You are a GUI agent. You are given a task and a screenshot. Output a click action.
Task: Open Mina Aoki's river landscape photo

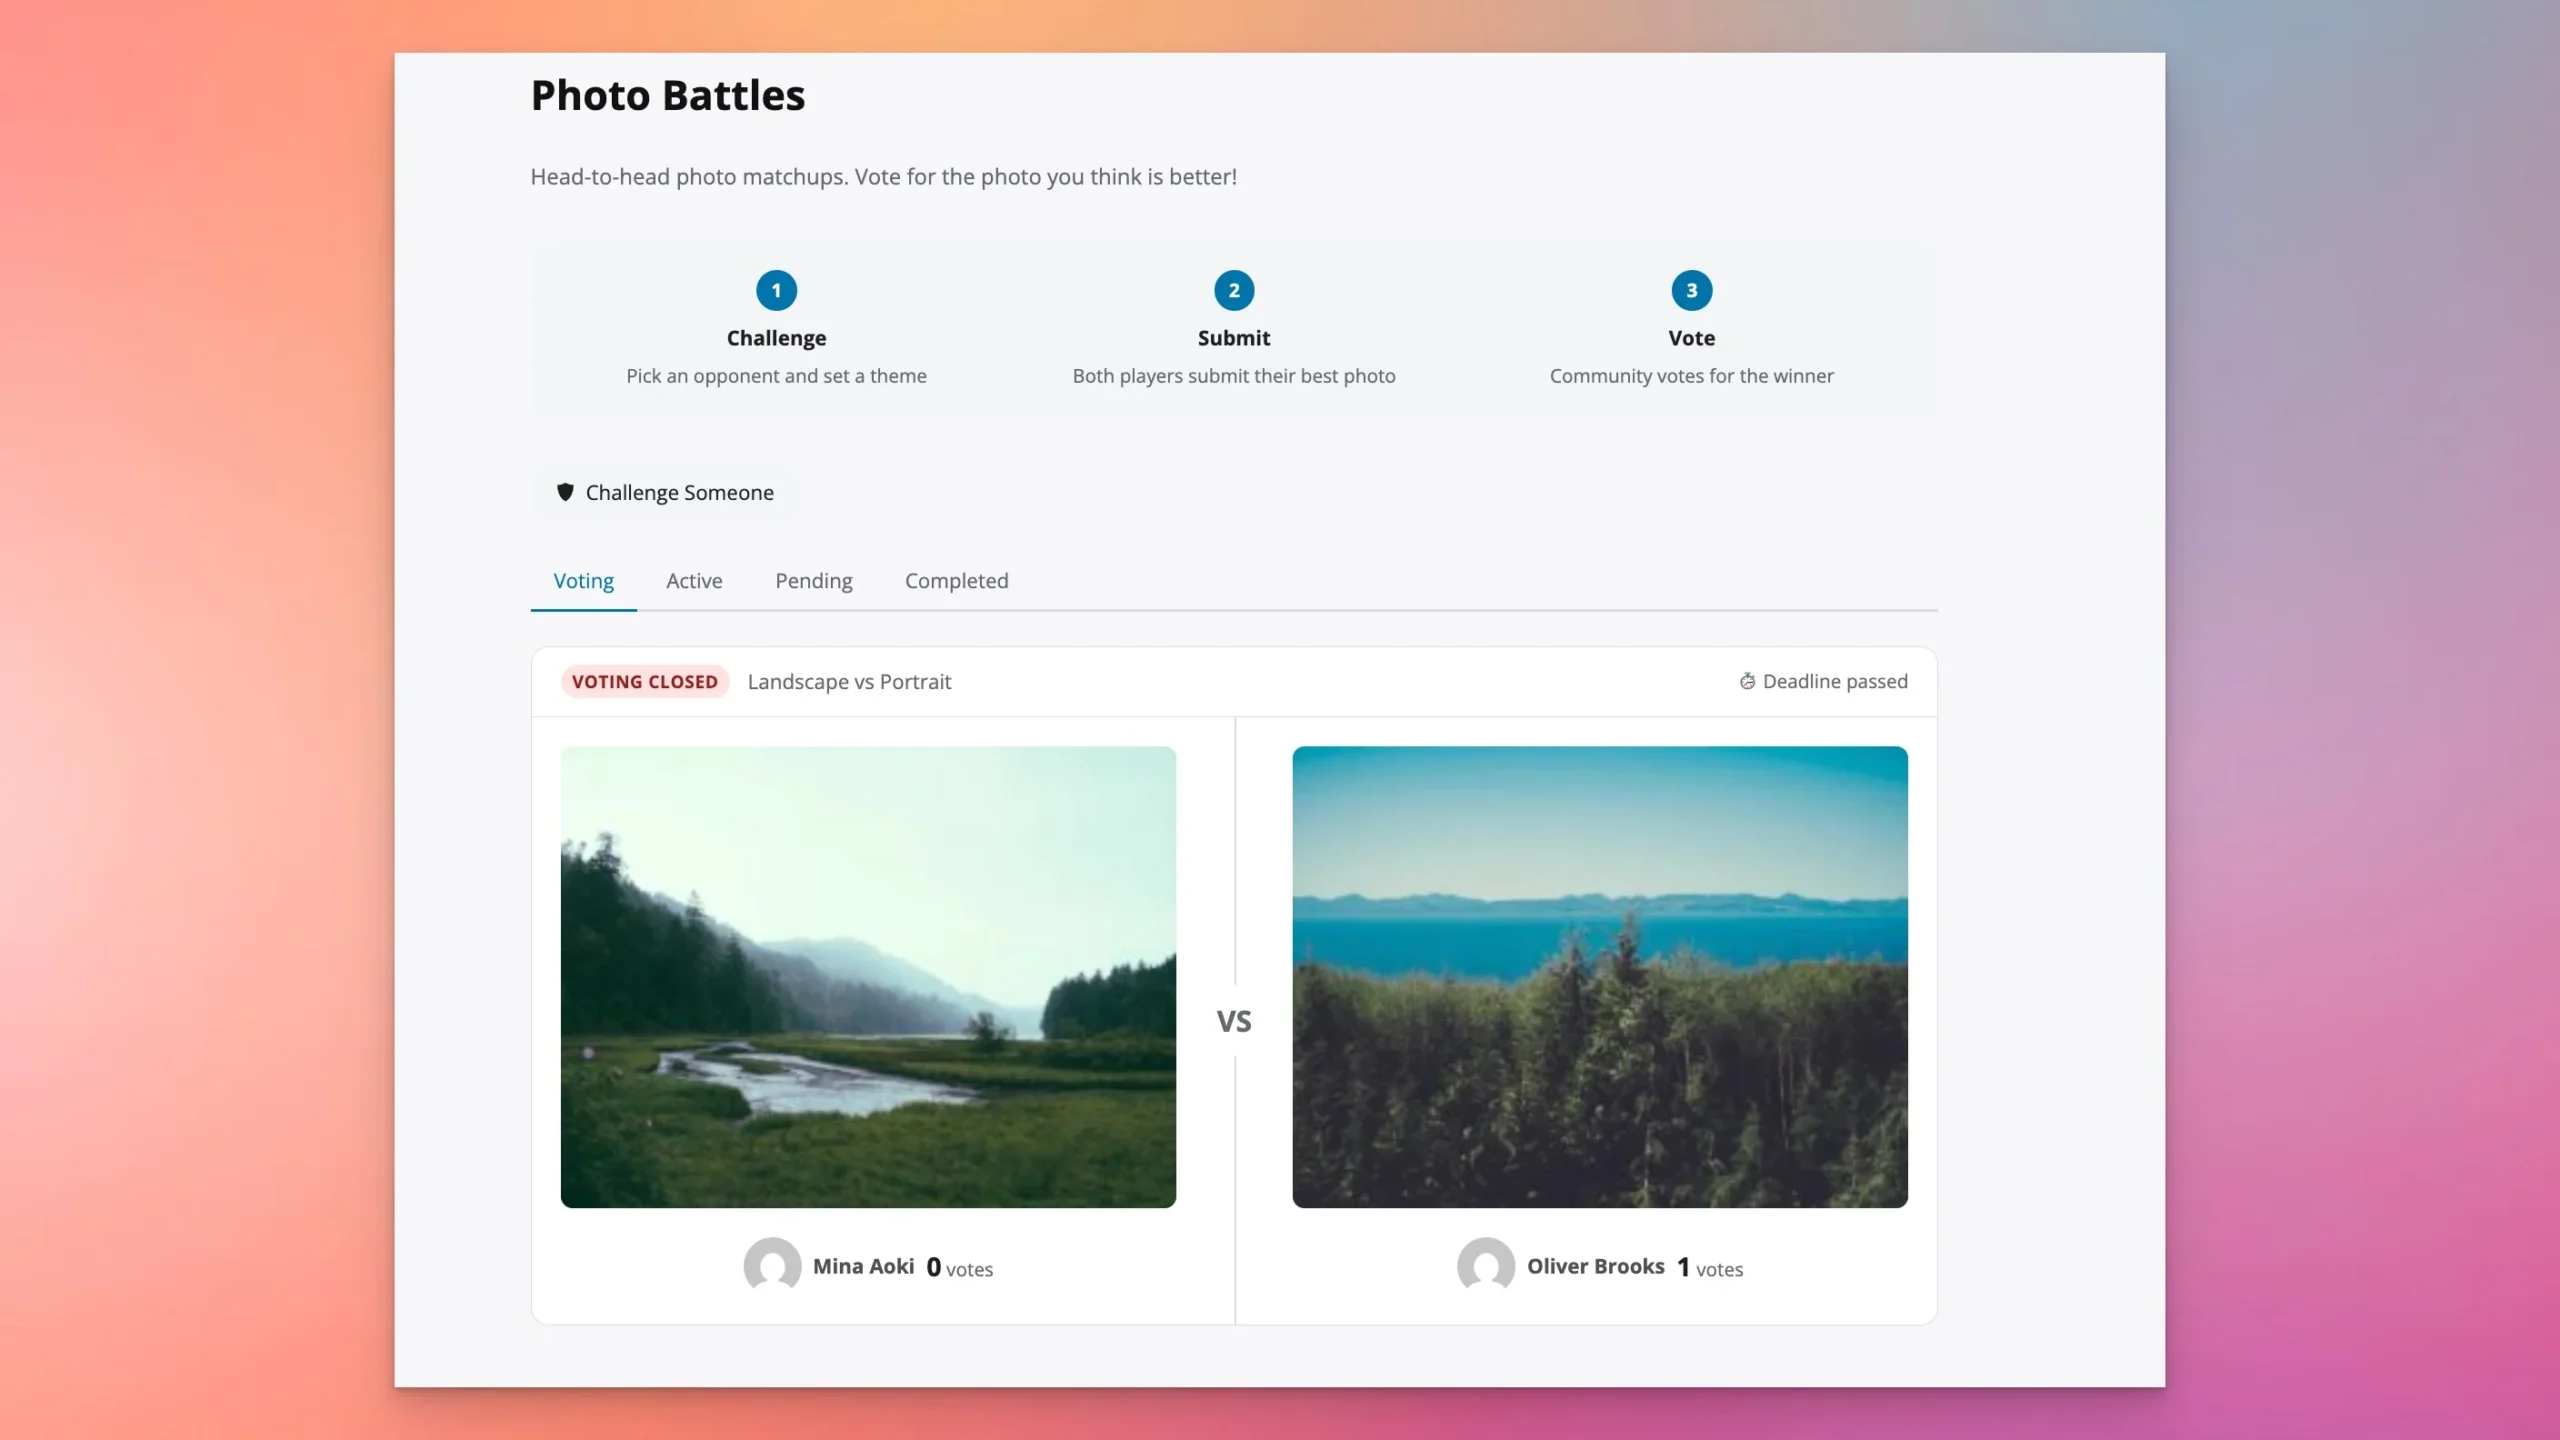pos(868,977)
